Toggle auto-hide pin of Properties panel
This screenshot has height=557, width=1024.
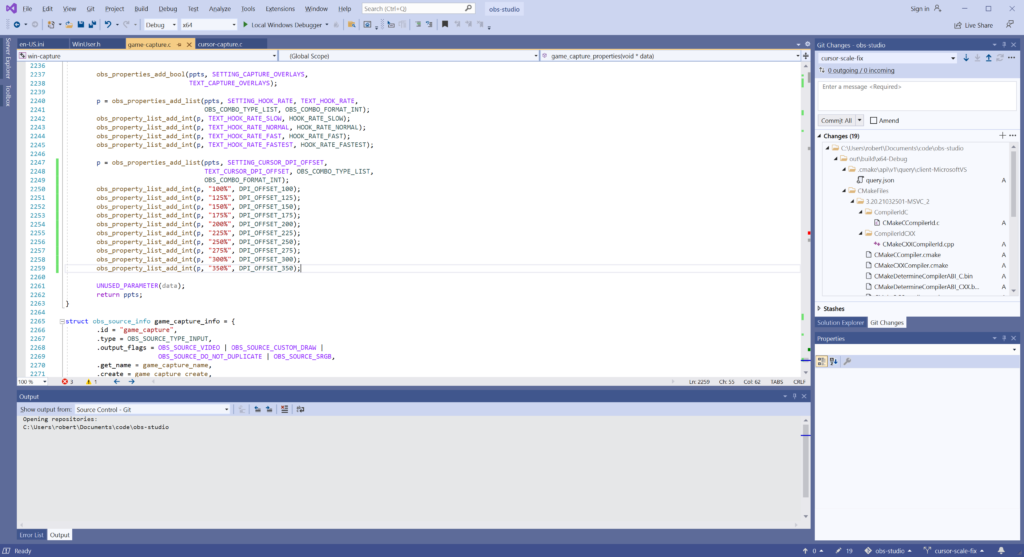point(1004,338)
